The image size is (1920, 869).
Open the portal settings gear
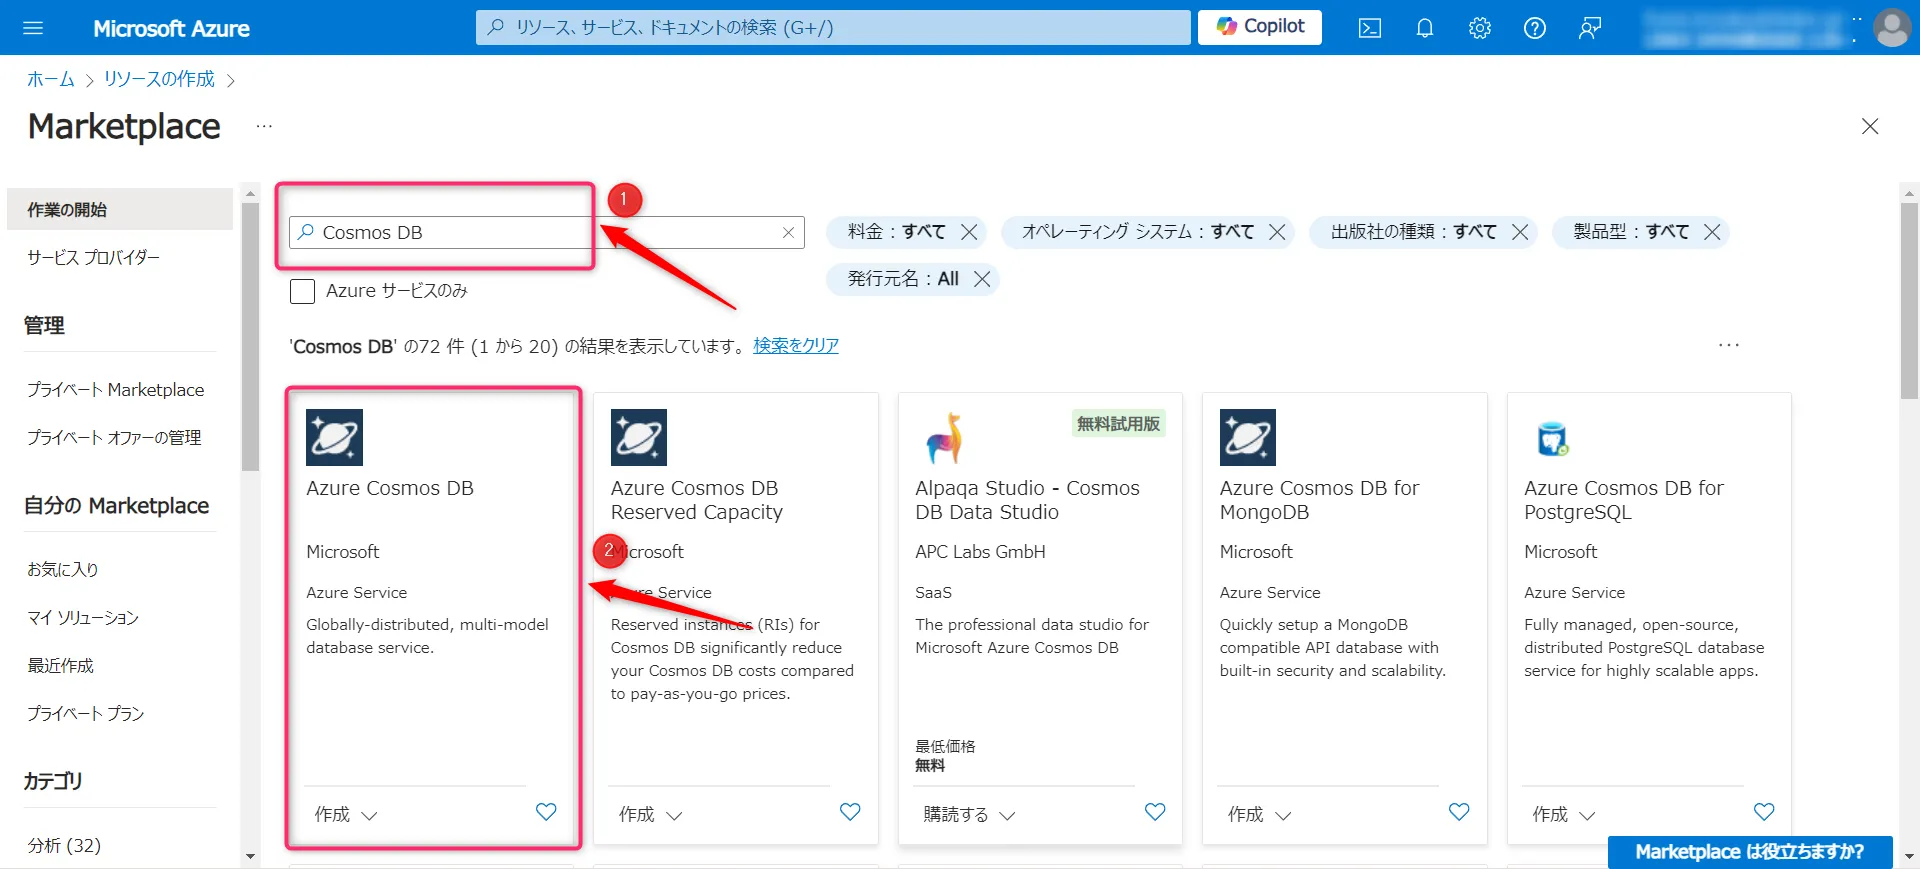point(1480,28)
